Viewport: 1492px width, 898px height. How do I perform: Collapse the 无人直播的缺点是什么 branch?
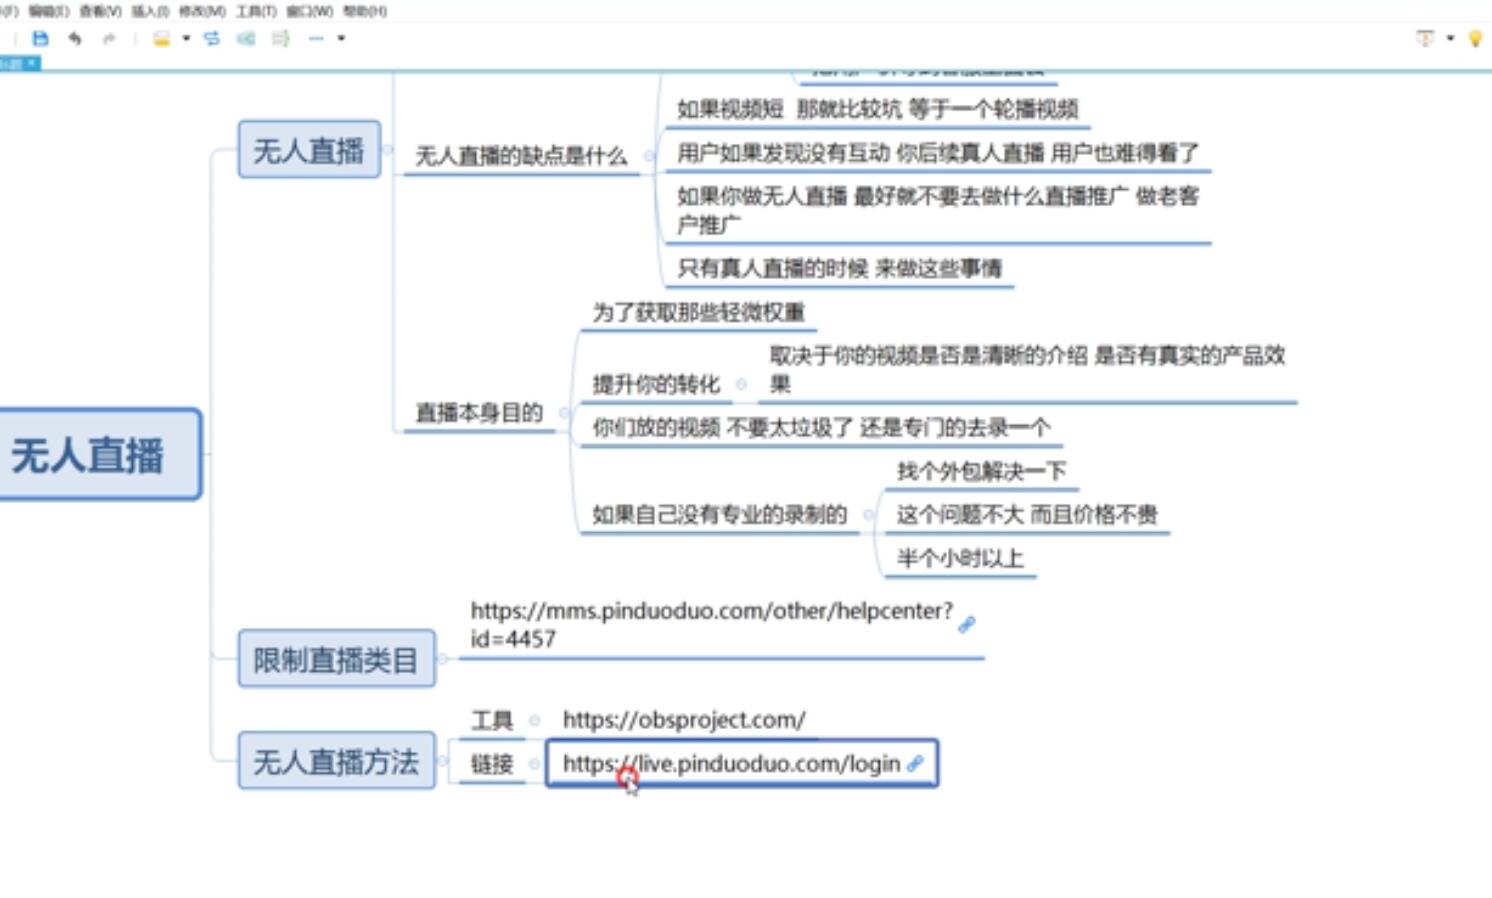tap(649, 156)
